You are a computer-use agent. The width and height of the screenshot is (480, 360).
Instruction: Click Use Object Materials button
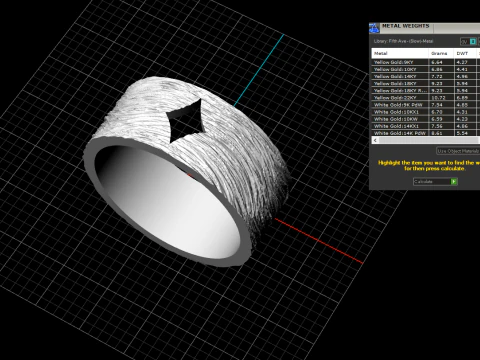click(x=458, y=151)
